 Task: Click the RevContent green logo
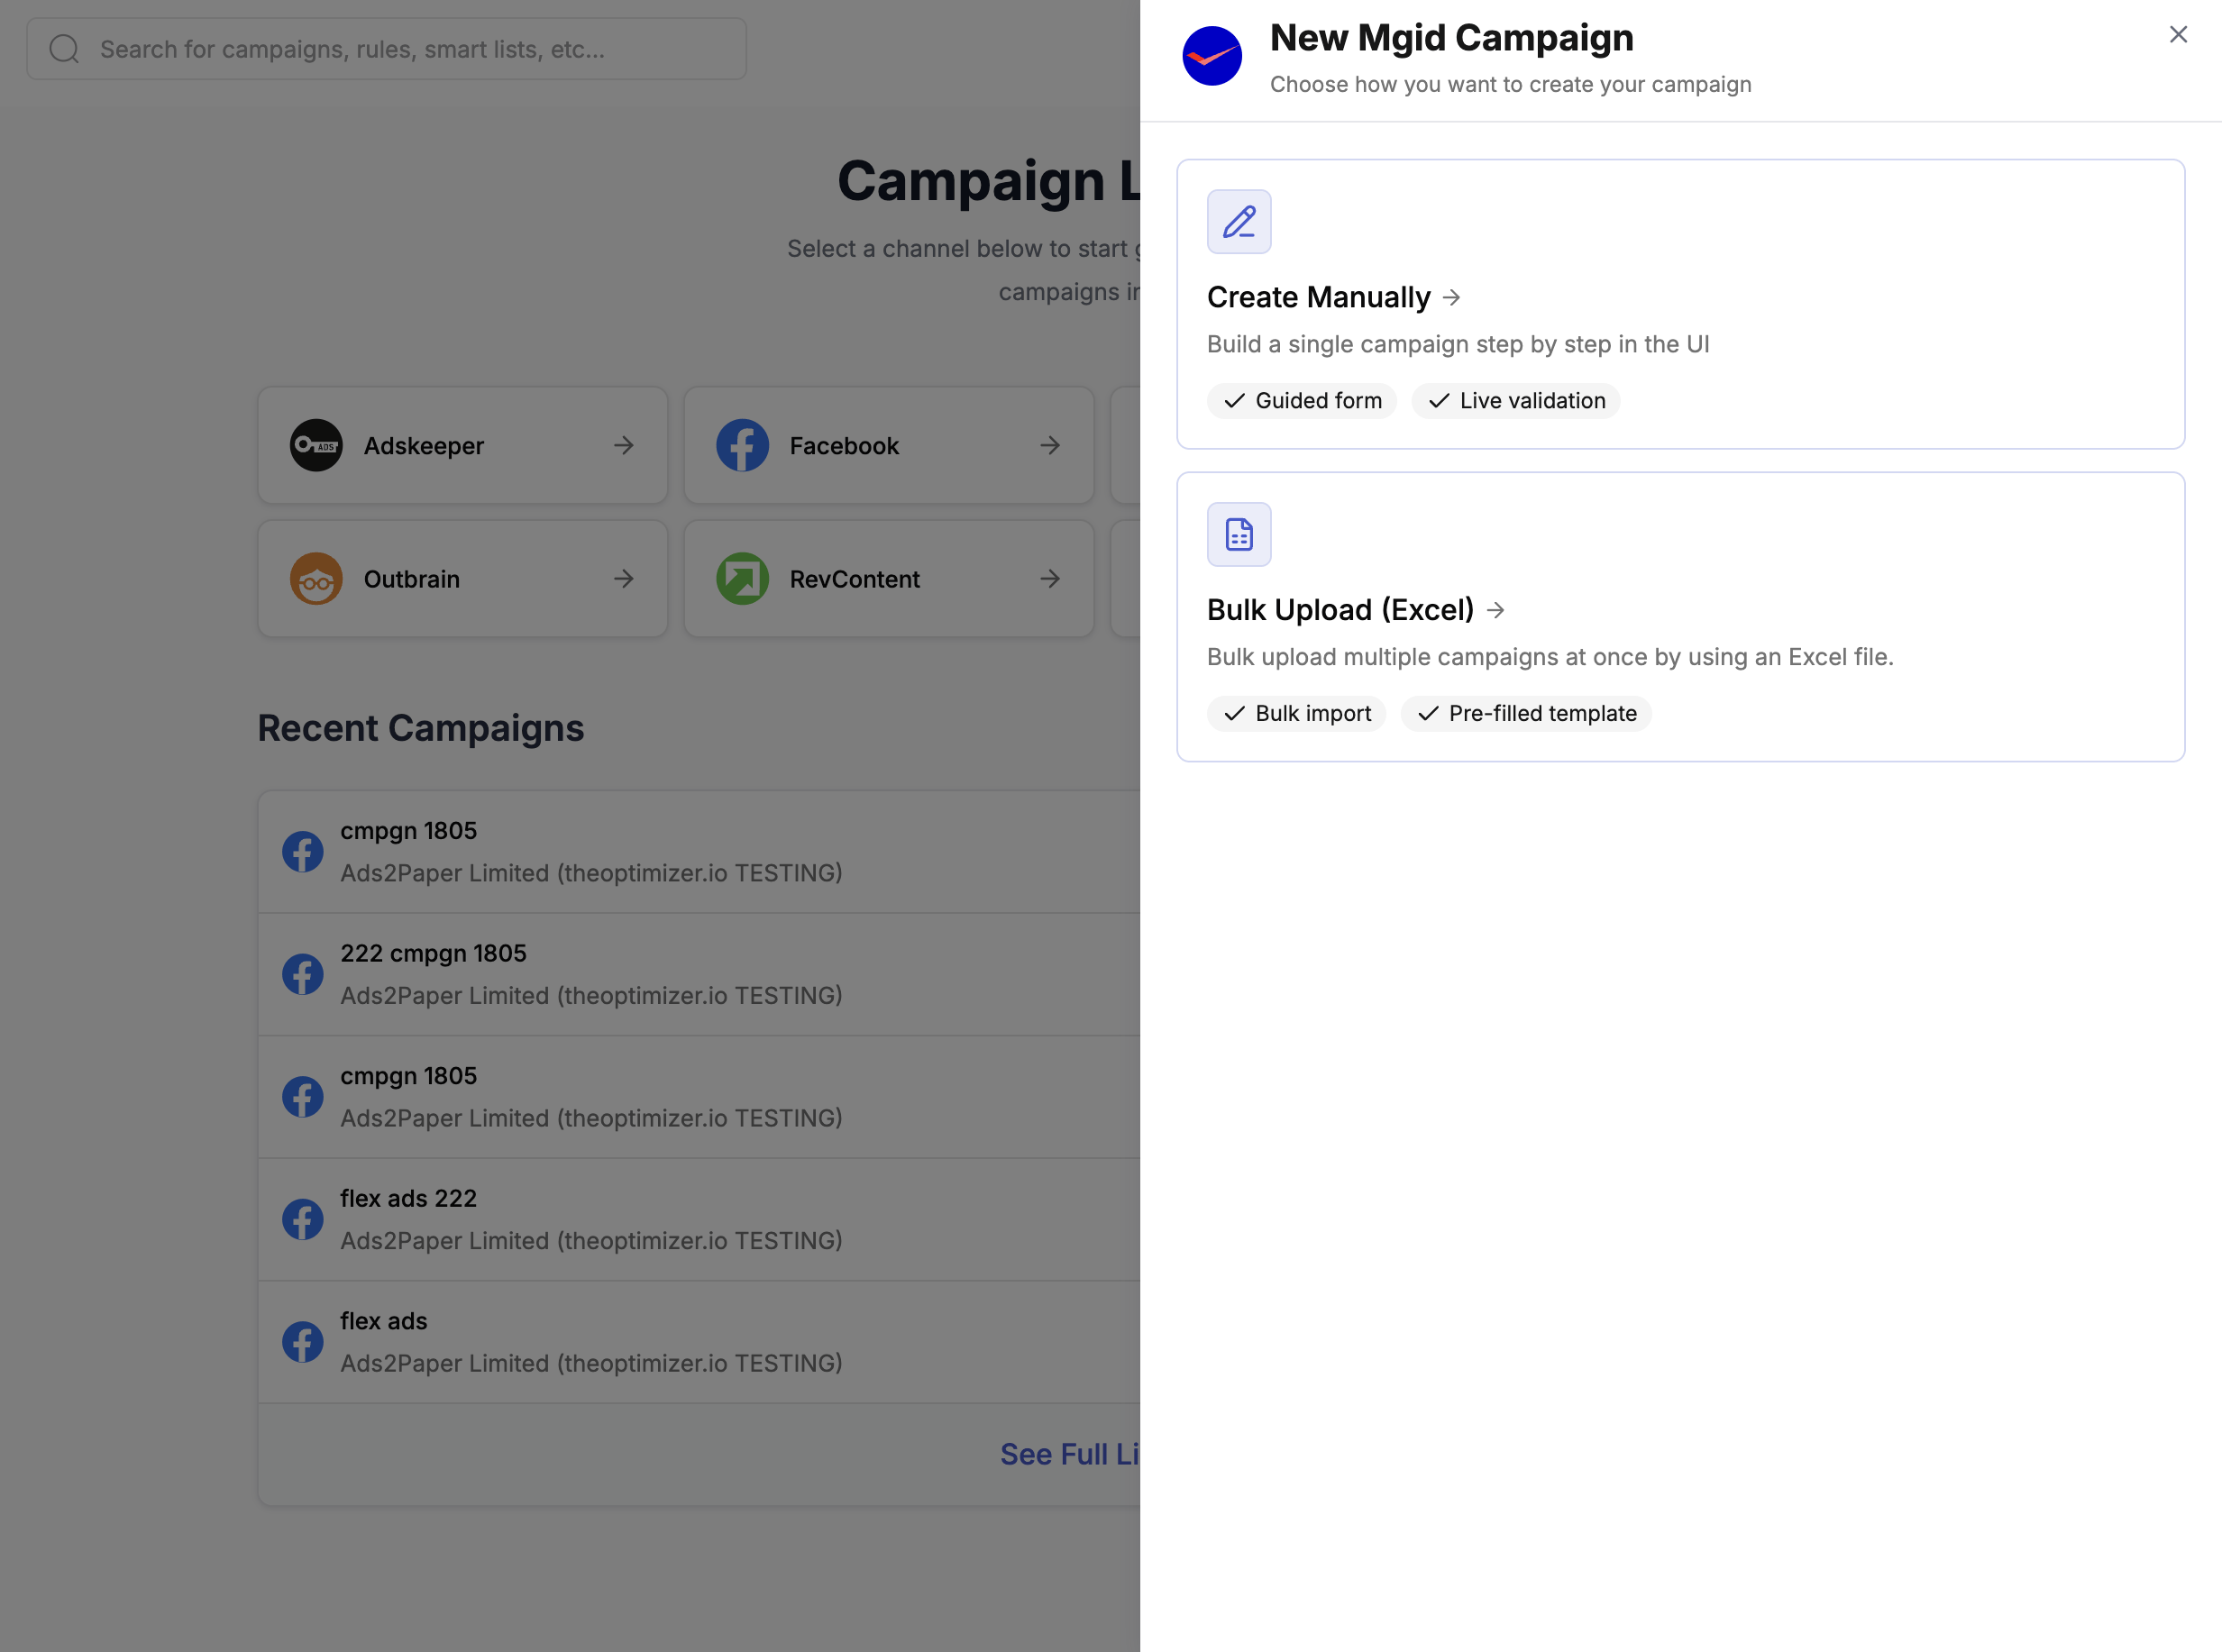pos(742,579)
